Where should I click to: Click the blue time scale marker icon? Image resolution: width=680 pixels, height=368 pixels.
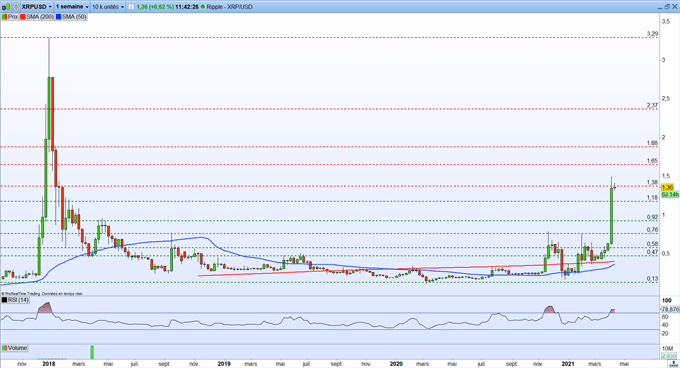673,365
